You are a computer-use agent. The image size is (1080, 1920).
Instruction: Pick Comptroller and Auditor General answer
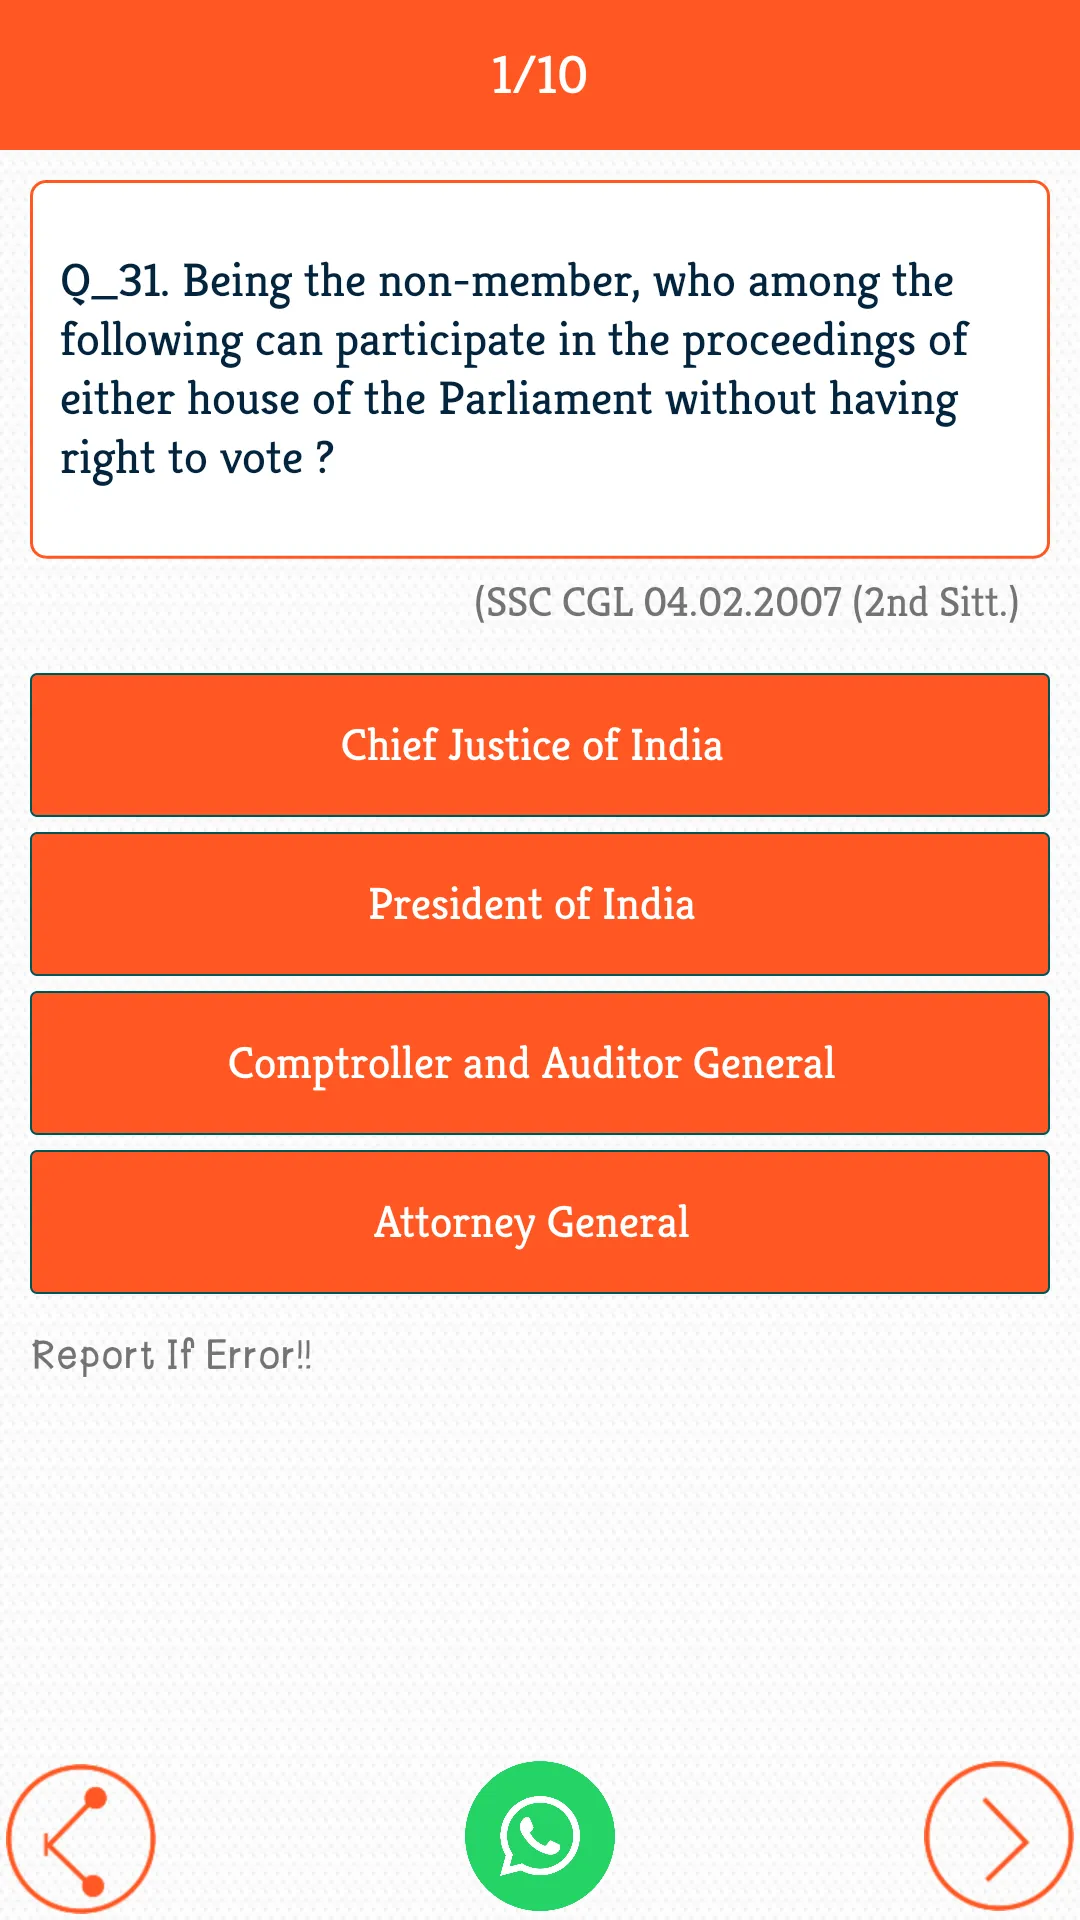coord(540,1063)
